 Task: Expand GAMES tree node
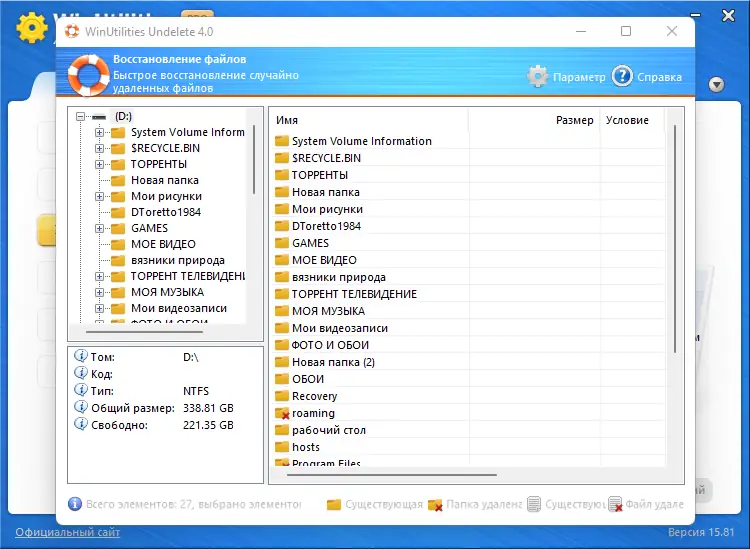pyautogui.click(x=99, y=229)
